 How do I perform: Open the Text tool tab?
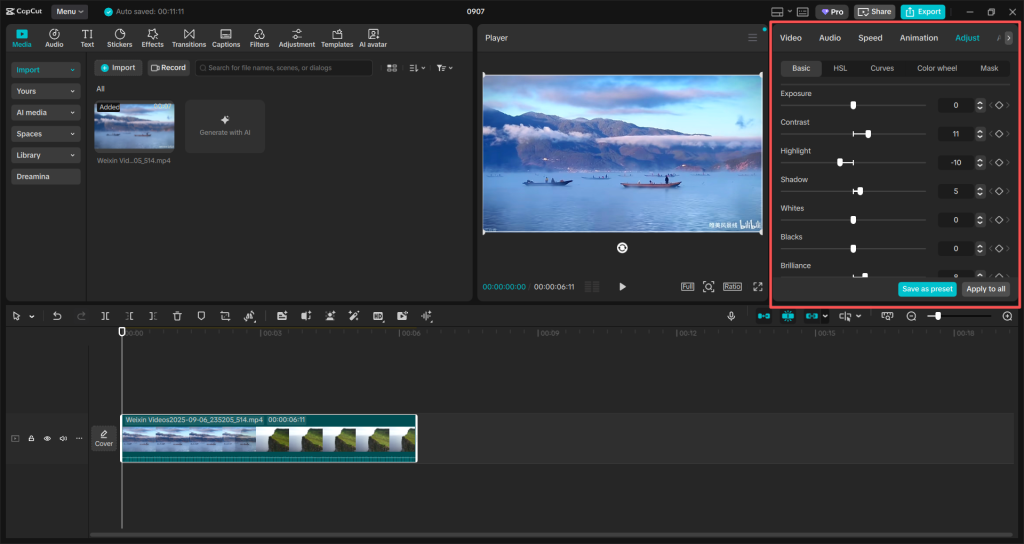pyautogui.click(x=87, y=38)
